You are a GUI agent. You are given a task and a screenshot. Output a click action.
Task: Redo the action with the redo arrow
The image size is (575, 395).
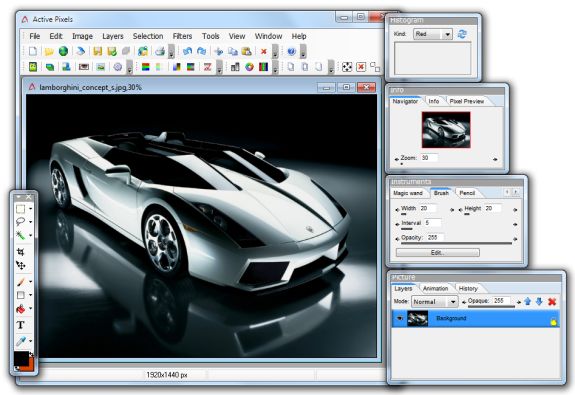201,51
